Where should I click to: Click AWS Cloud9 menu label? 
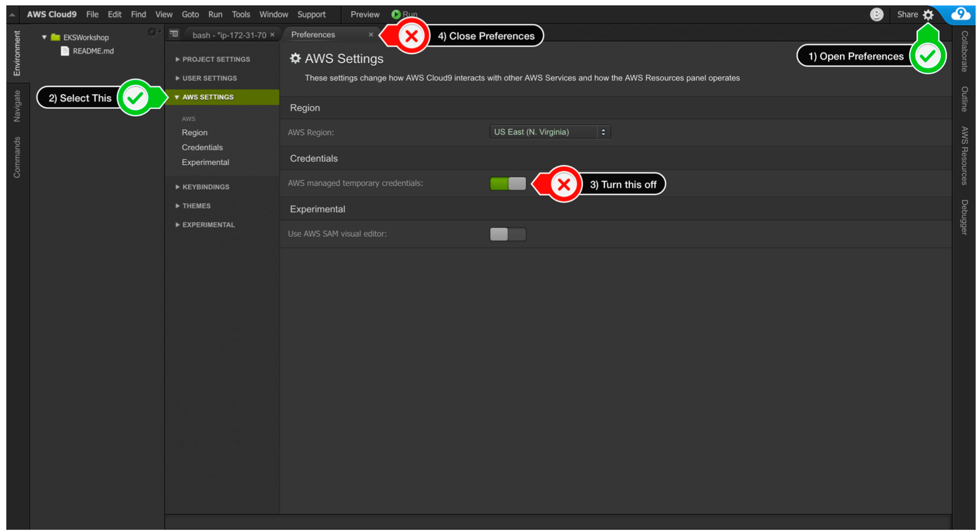tap(52, 14)
